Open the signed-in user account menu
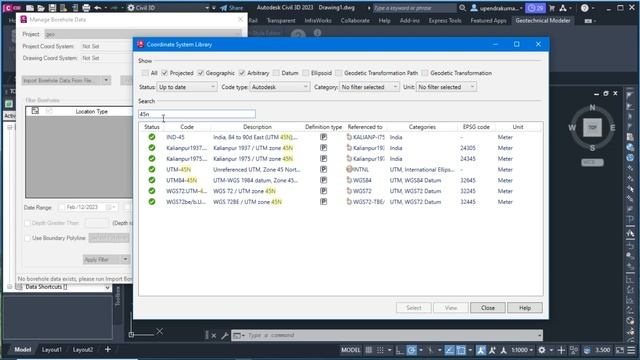Screen dimensions: 640x360 (x=497, y=8)
